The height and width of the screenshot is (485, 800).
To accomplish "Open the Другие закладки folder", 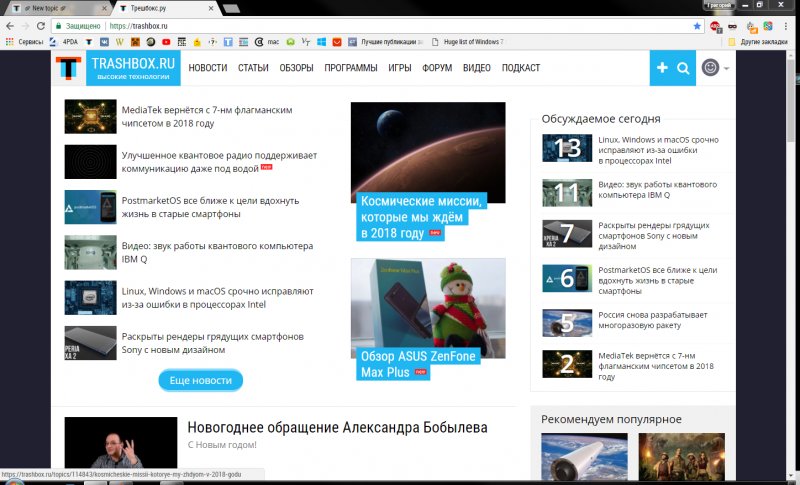I will point(758,42).
